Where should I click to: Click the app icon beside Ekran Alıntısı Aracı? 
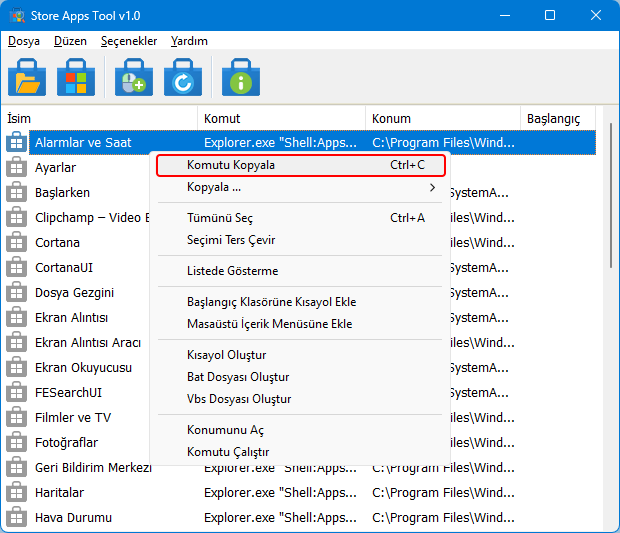(16, 342)
